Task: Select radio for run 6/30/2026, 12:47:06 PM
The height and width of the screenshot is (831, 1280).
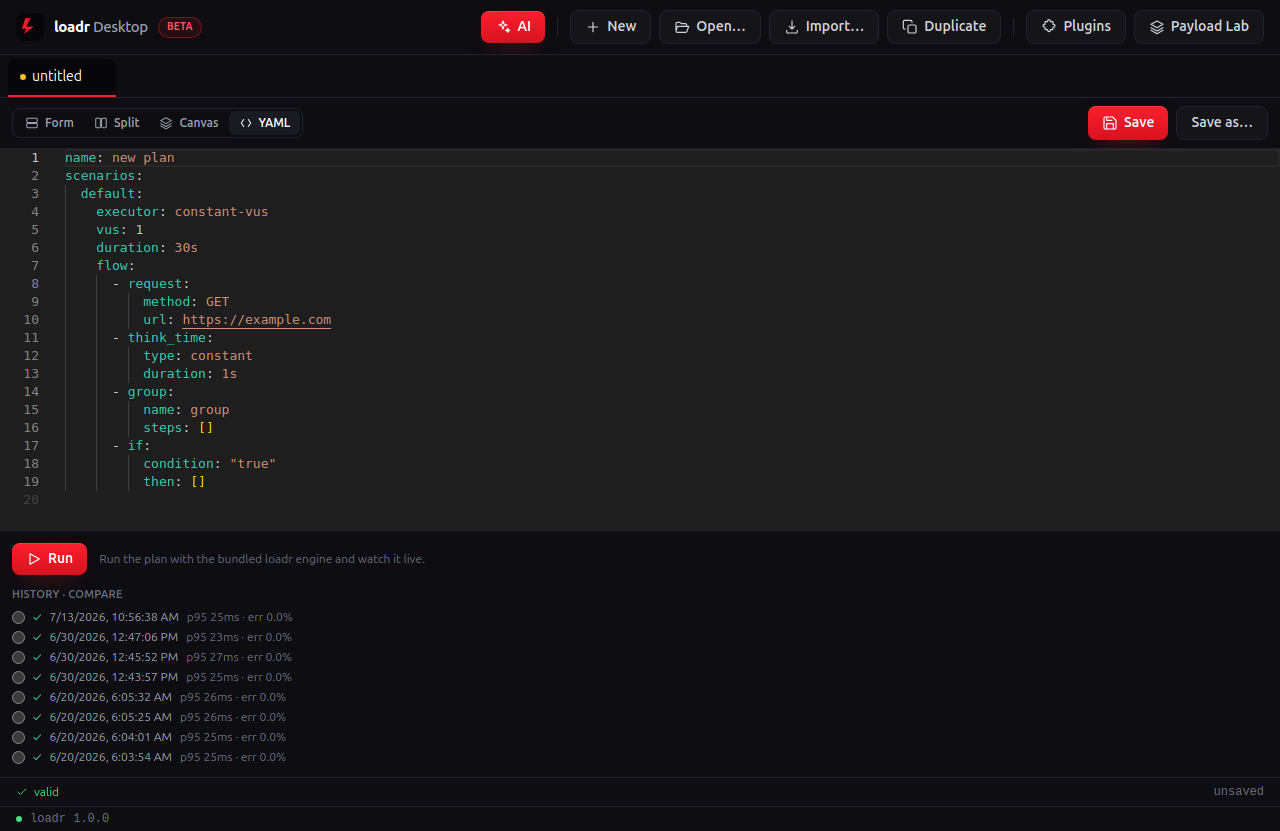Action: click(19, 637)
